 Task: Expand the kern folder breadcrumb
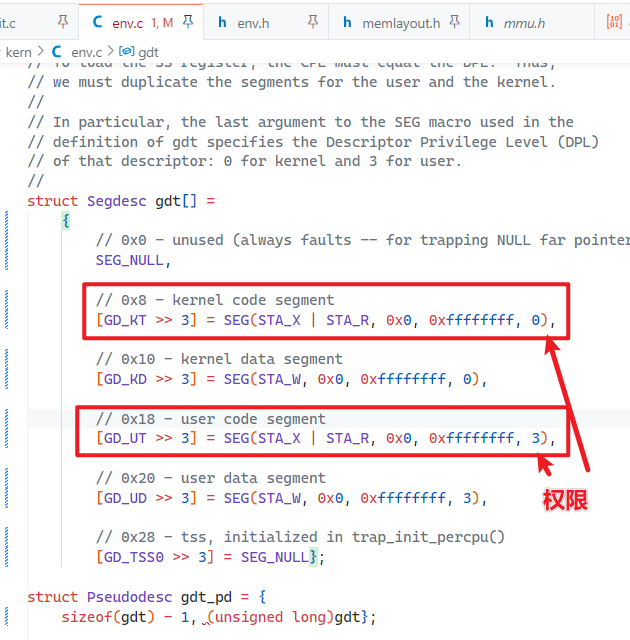[18, 50]
